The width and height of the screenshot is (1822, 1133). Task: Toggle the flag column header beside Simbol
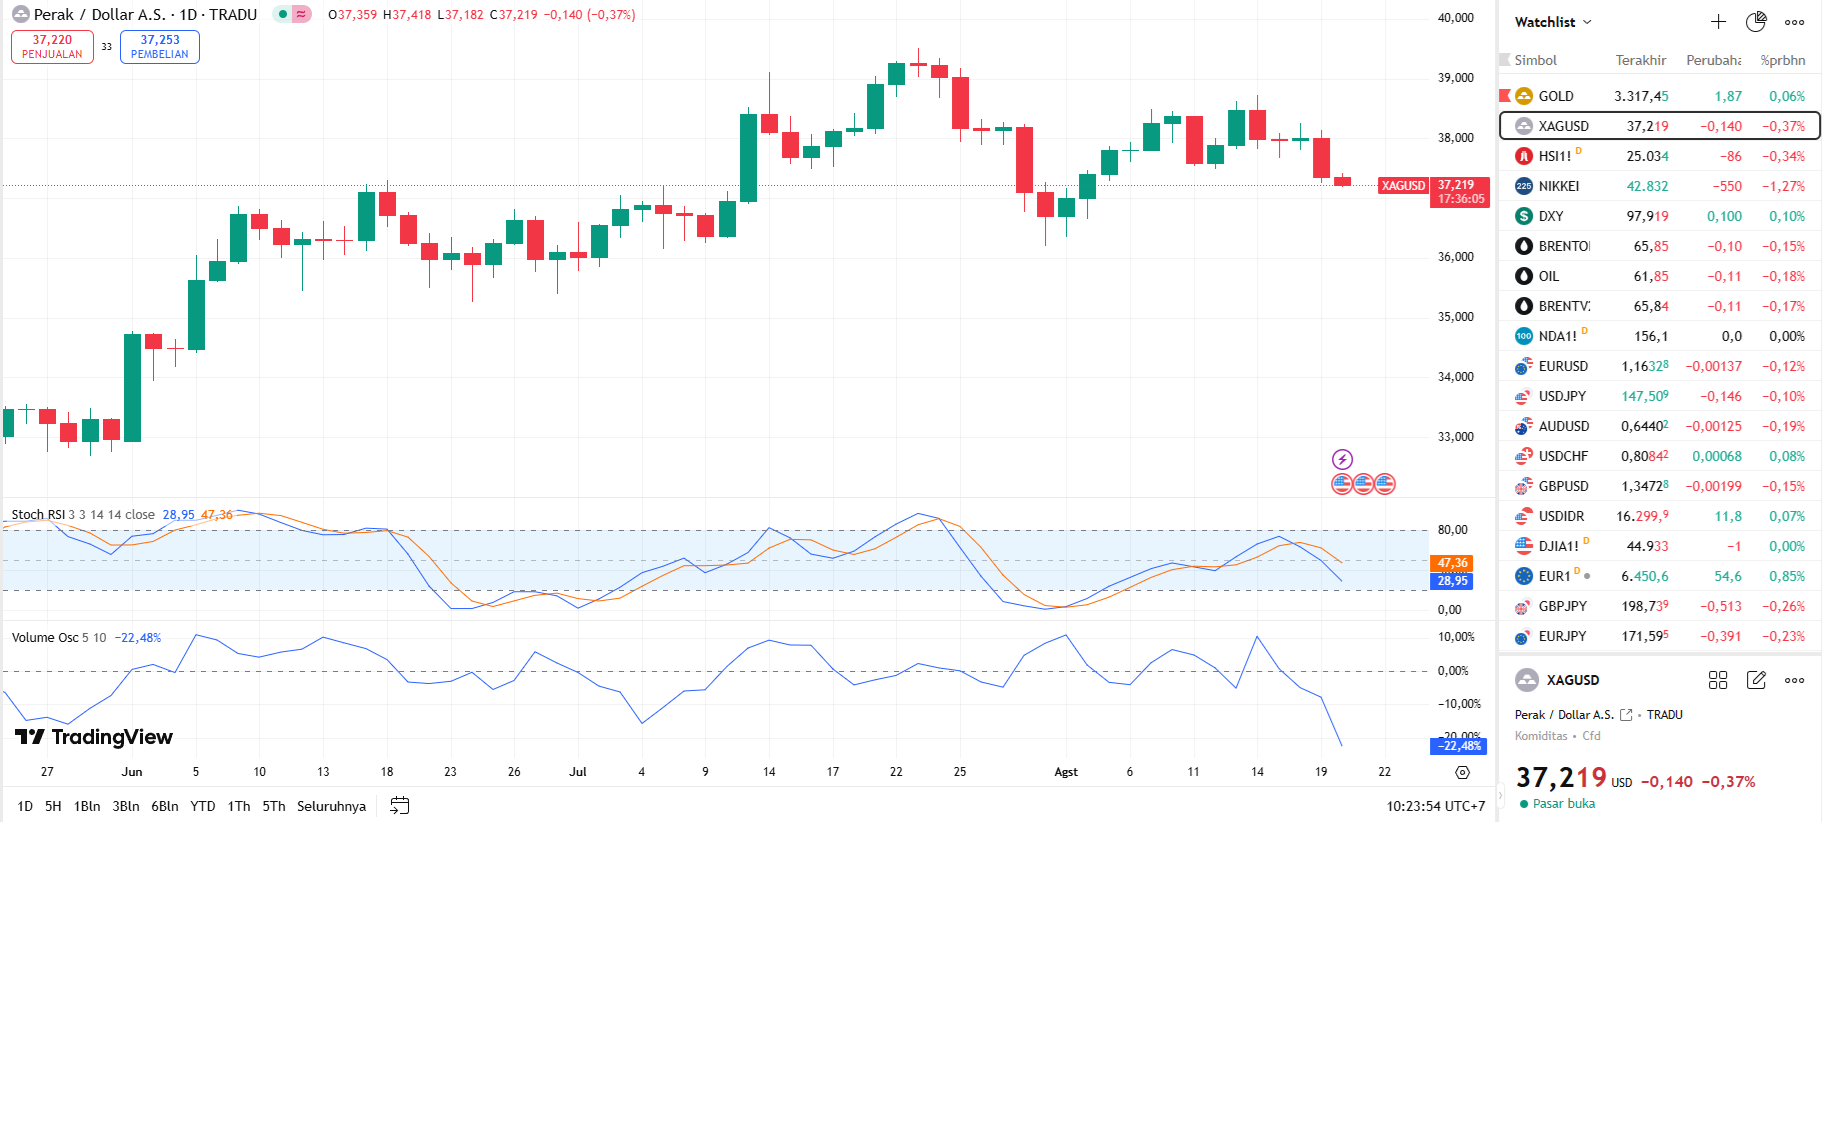tap(1504, 60)
